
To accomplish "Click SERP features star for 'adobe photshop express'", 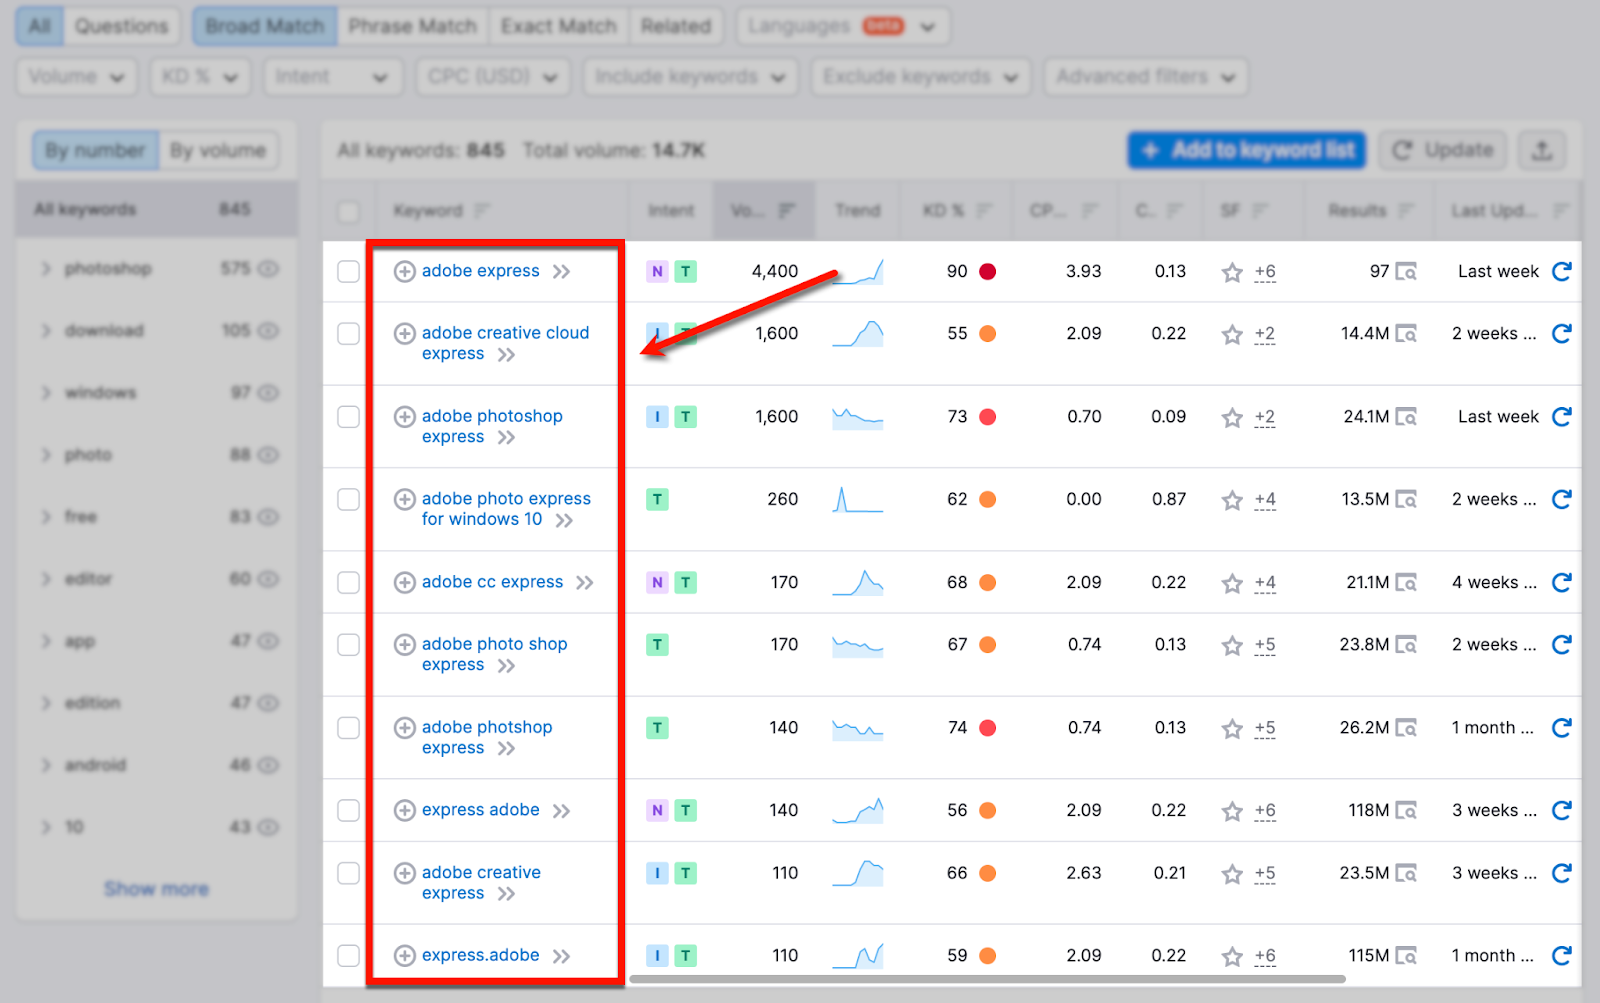I will [1232, 728].
